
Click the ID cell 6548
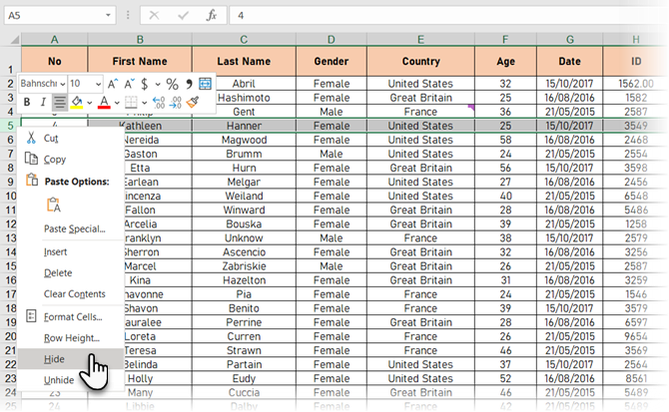click(x=636, y=196)
